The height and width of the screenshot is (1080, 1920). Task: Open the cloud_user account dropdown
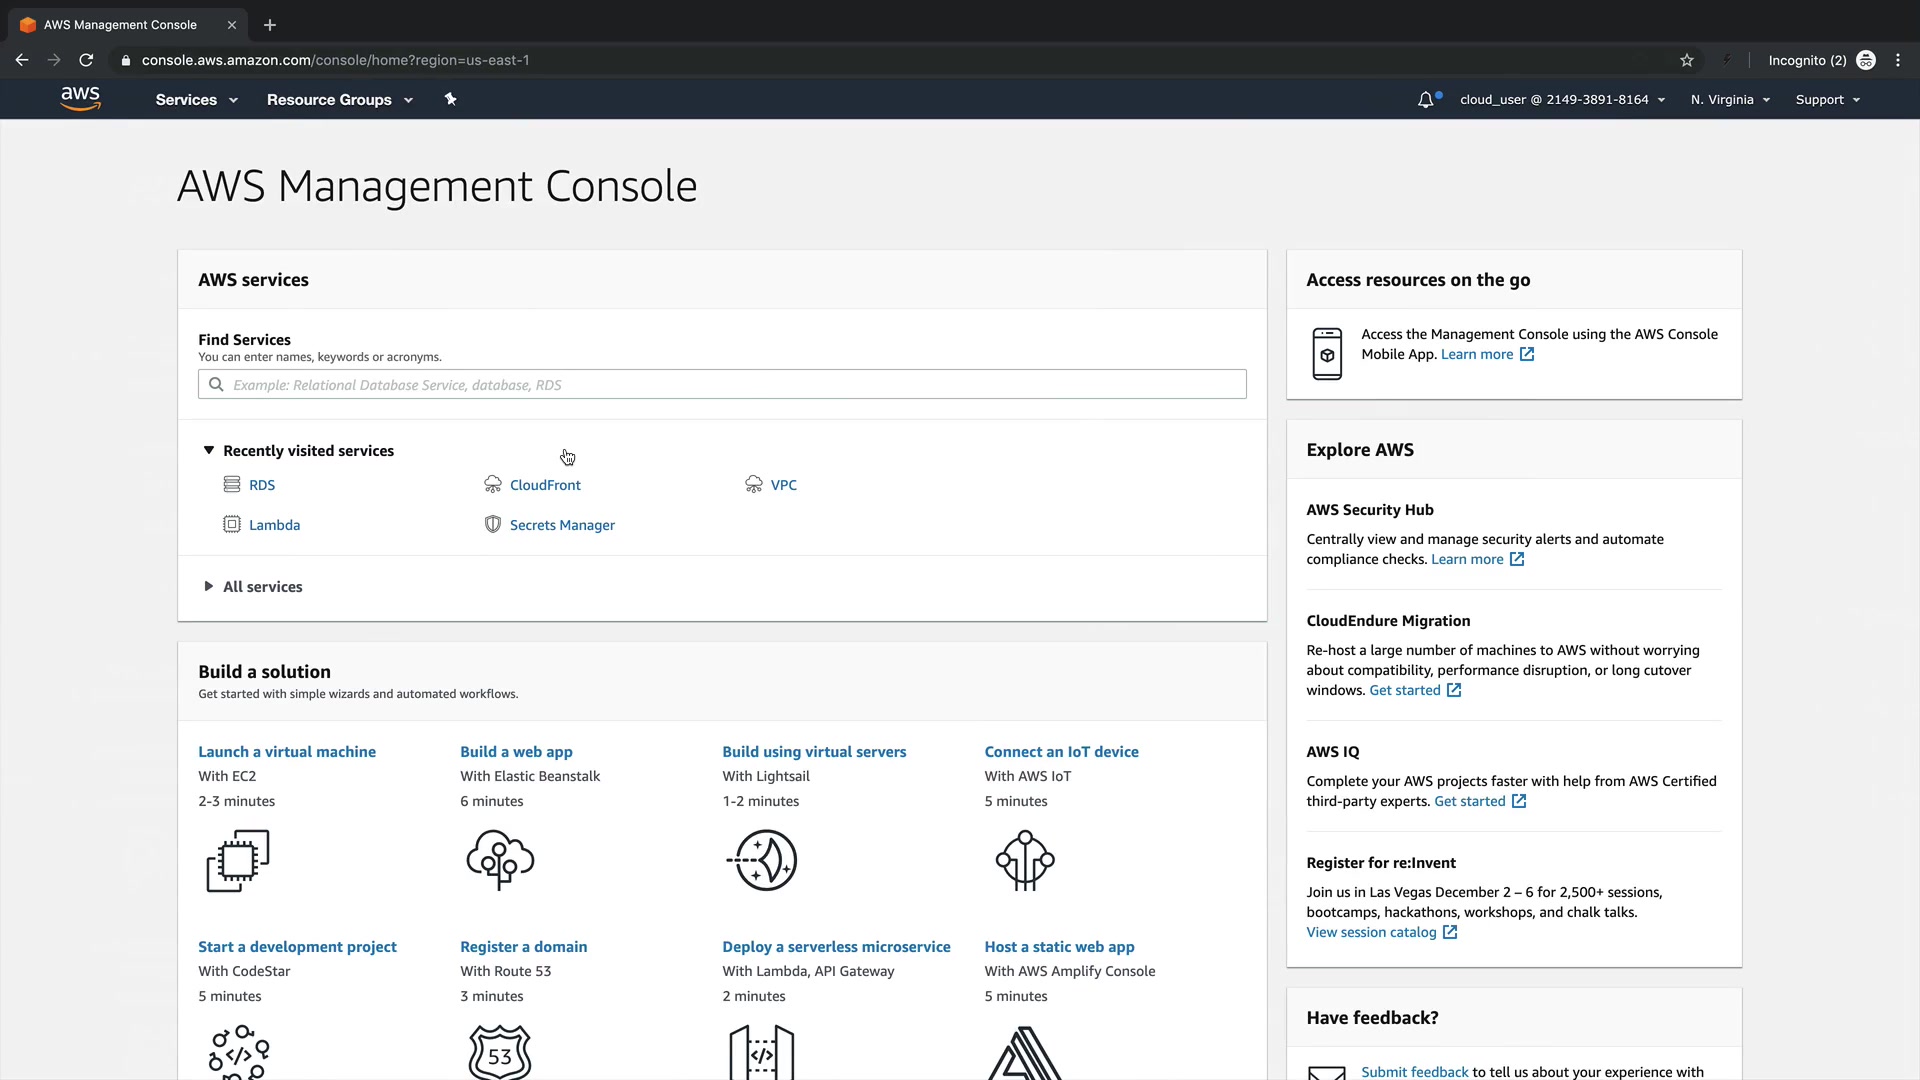coord(1562,100)
